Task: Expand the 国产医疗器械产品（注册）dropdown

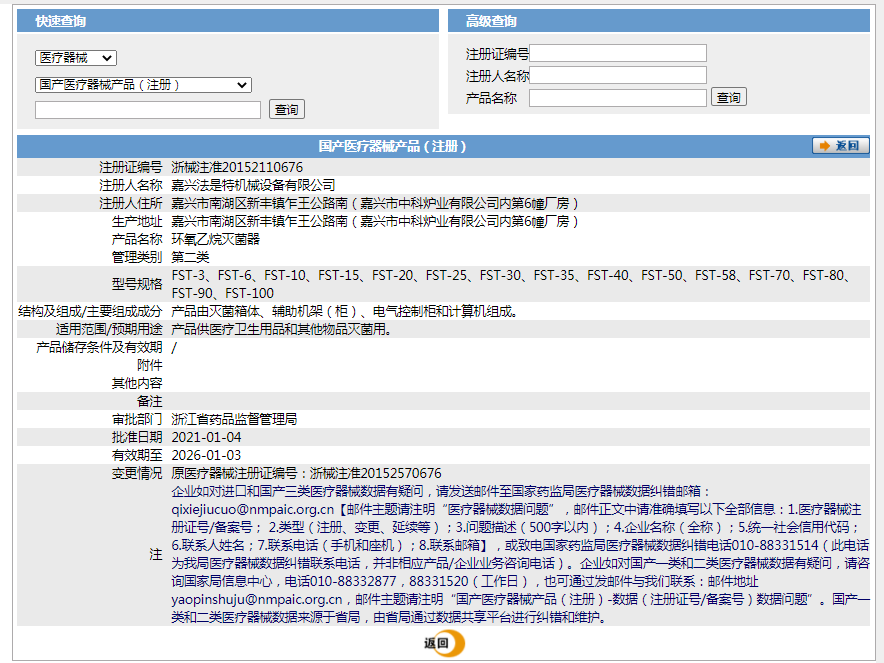Action: (x=143, y=85)
